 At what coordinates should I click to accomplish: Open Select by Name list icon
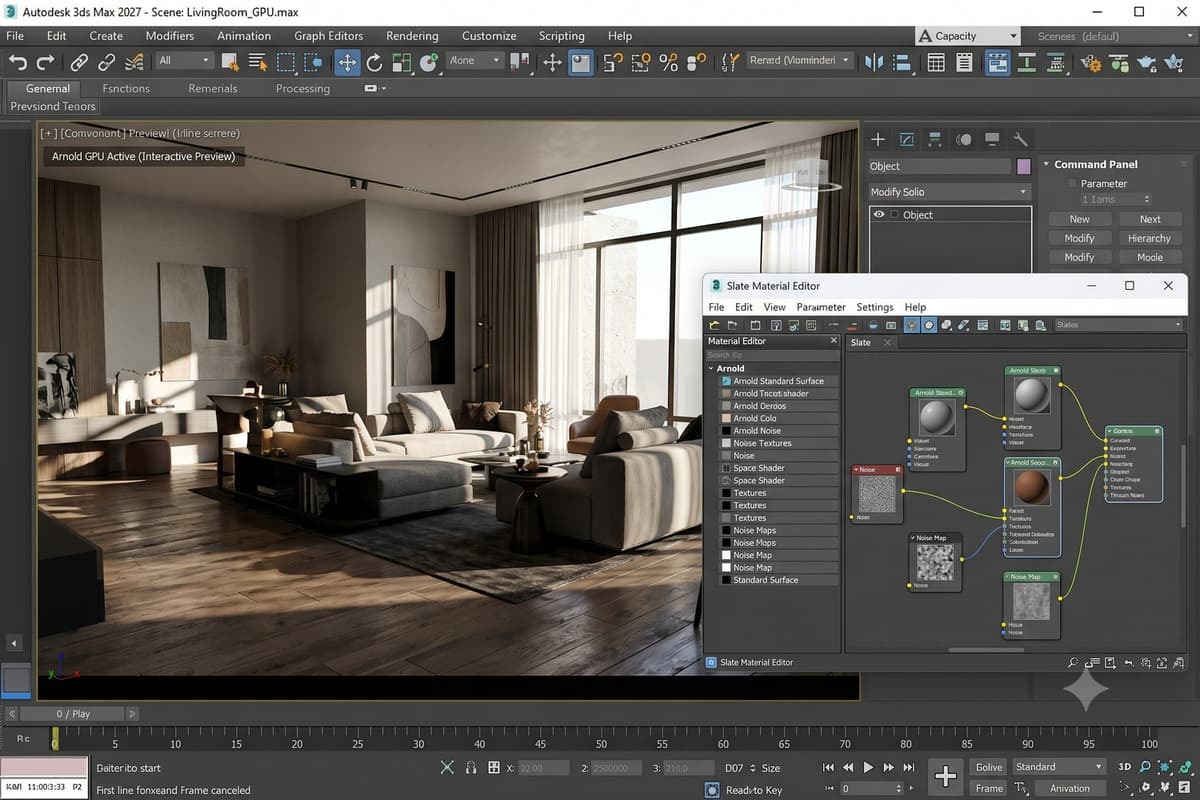tap(258, 62)
